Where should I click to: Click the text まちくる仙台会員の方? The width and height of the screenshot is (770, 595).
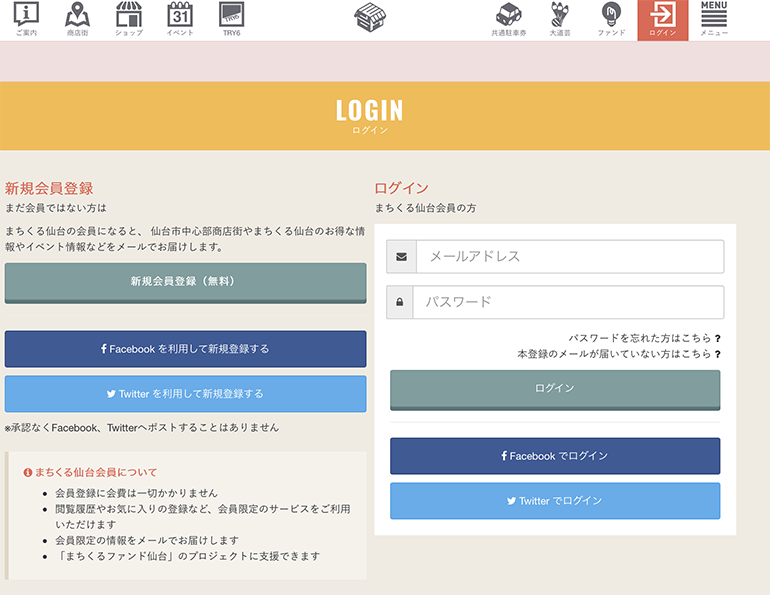(x=425, y=208)
